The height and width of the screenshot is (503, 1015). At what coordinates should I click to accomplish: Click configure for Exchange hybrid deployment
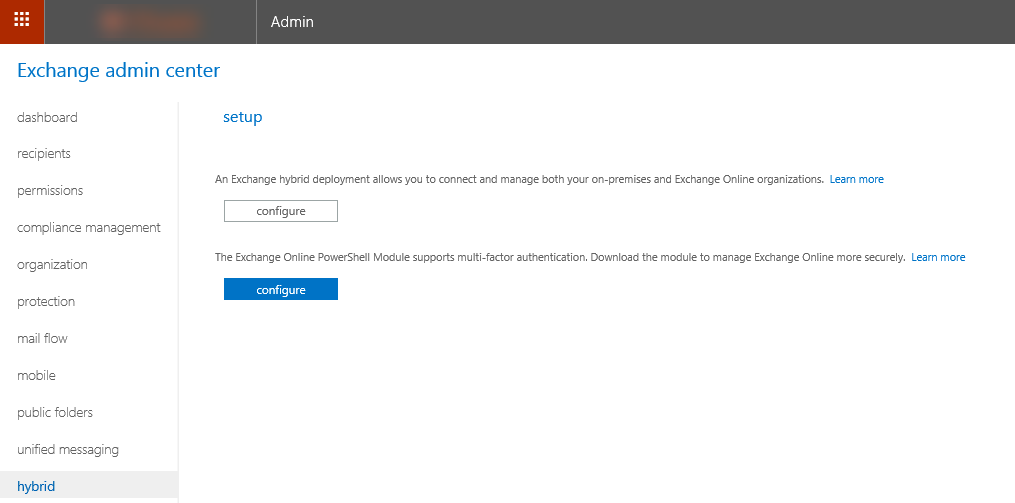click(x=281, y=211)
